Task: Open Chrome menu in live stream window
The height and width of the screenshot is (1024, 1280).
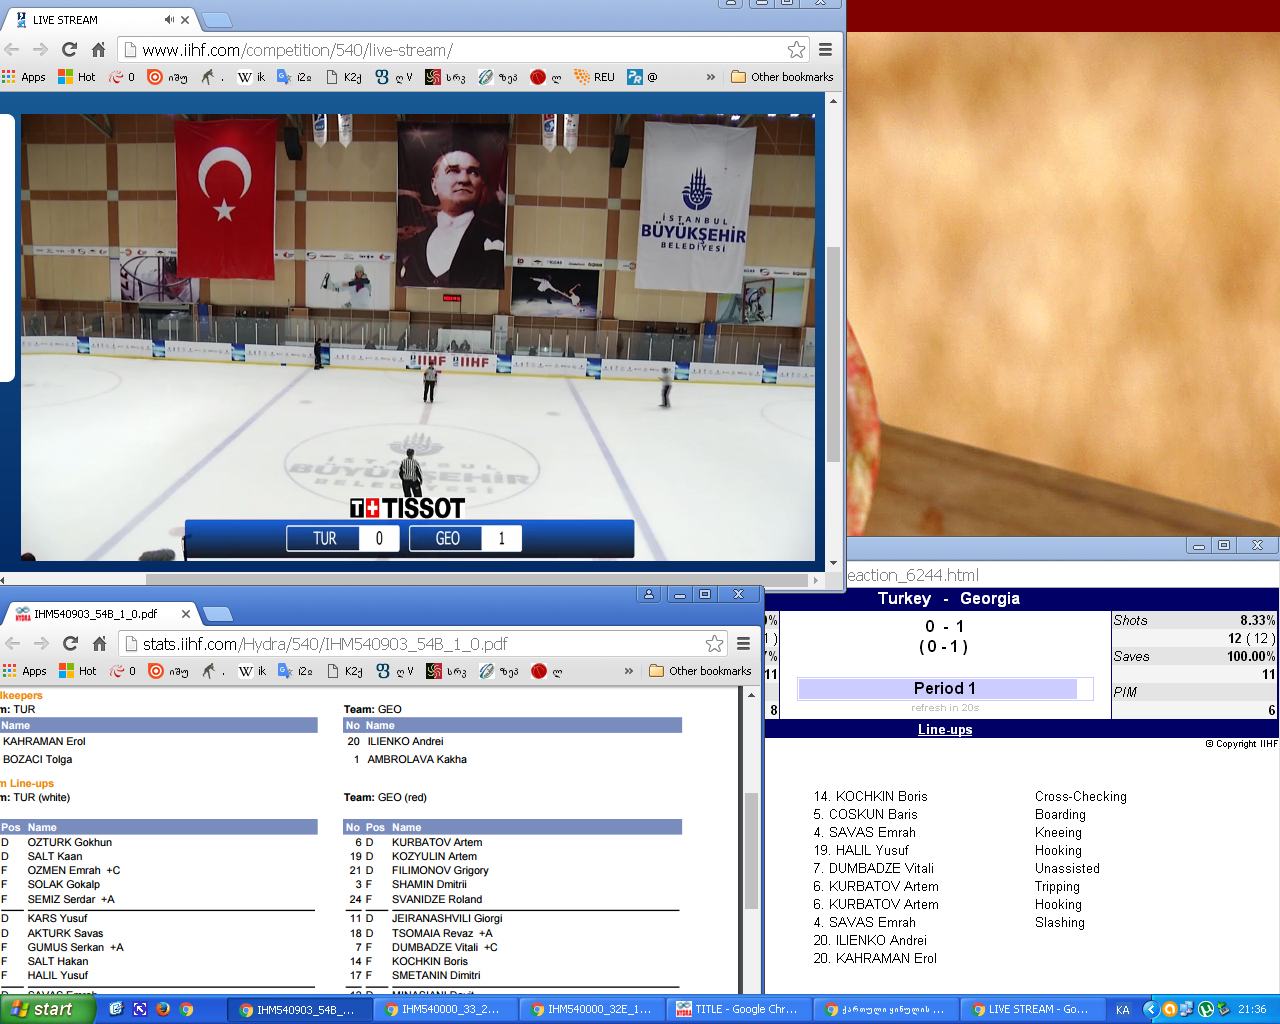Action: pos(825,49)
